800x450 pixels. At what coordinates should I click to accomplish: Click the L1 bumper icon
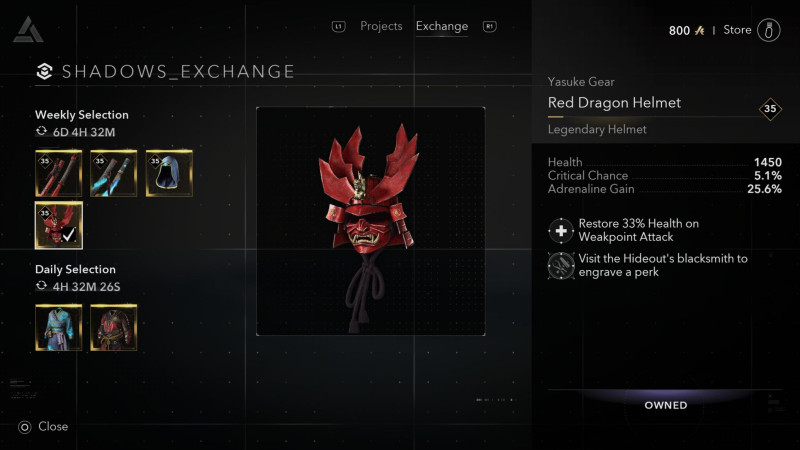click(x=339, y=26)
